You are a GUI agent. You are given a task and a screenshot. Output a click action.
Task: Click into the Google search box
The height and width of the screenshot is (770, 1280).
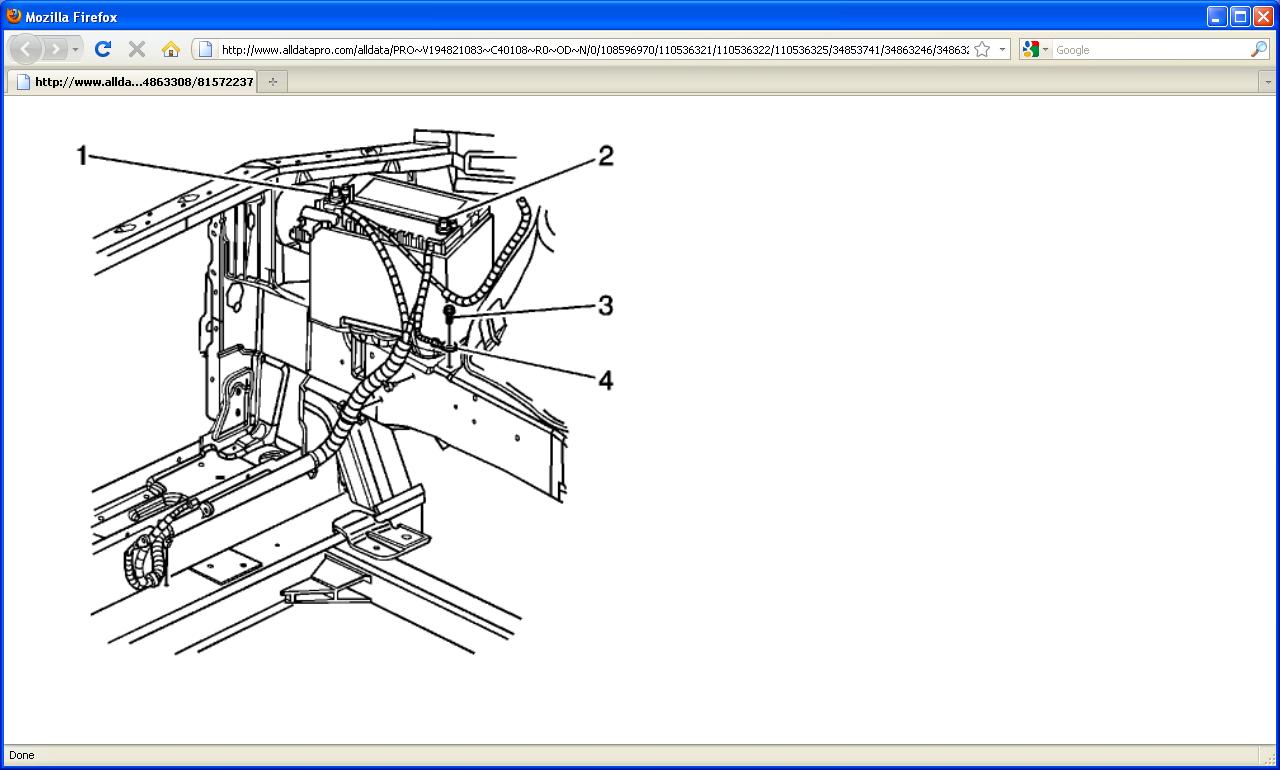(x=1150, y=49)
